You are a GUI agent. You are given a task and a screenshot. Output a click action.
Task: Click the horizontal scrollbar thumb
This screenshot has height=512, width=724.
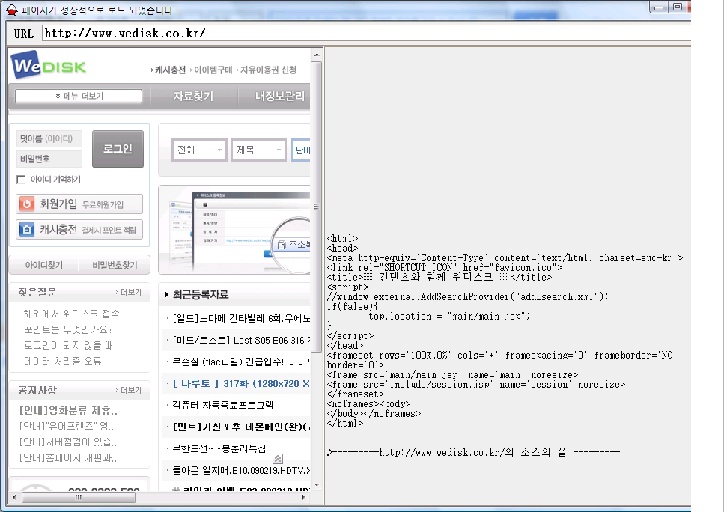[x=79, y=497]
